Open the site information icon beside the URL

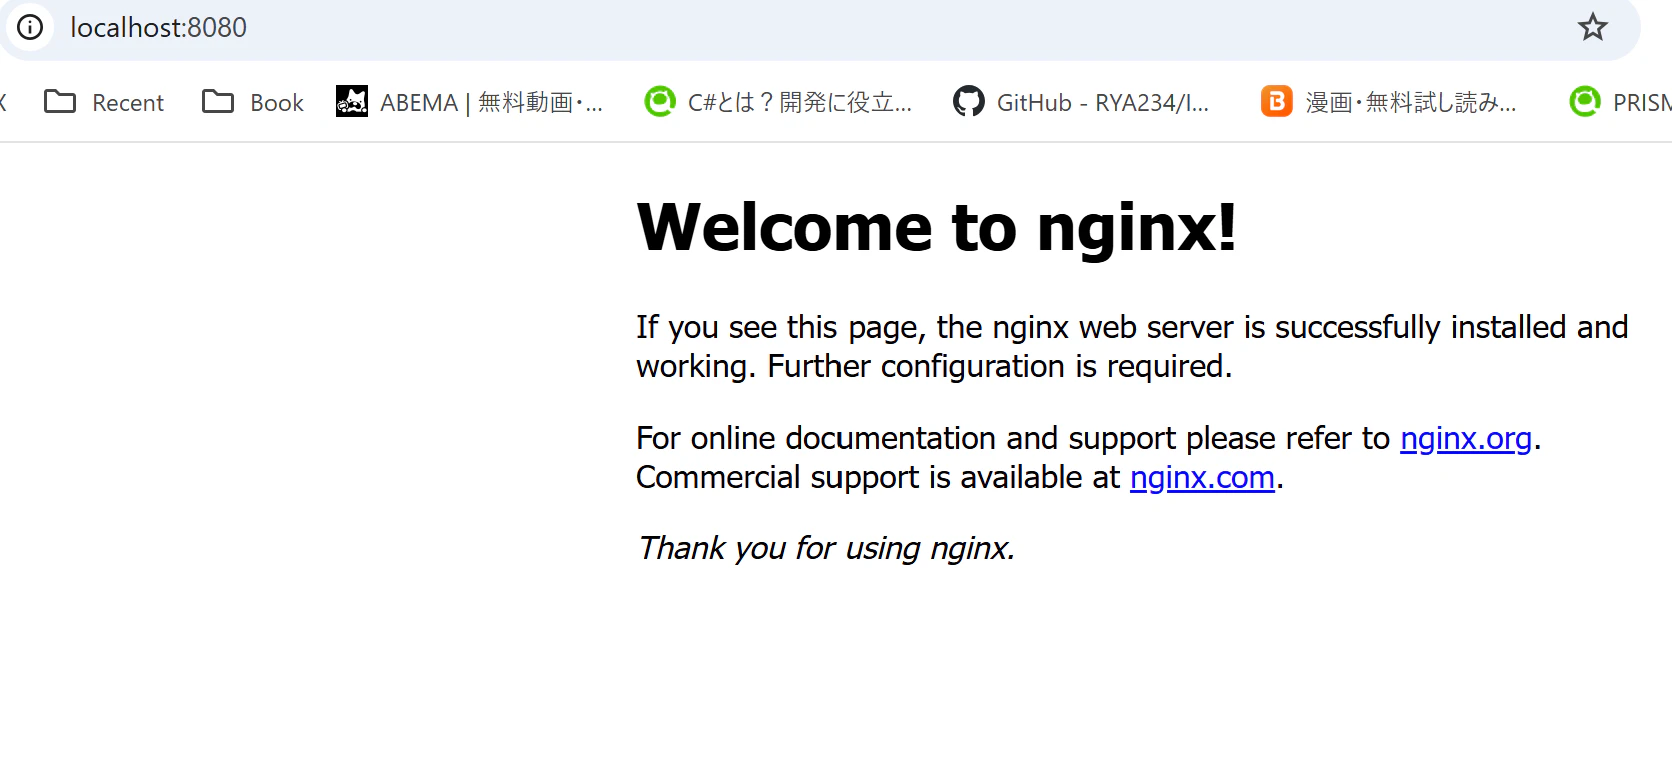[x=31, y=27]
